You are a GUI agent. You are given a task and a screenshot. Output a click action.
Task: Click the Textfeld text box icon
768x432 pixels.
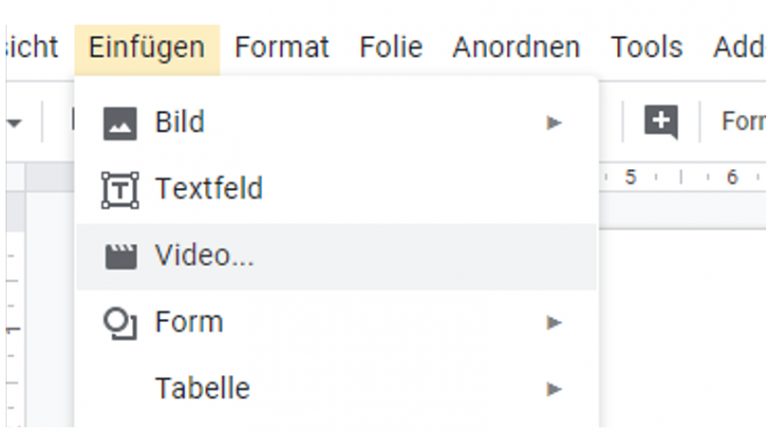120,189
